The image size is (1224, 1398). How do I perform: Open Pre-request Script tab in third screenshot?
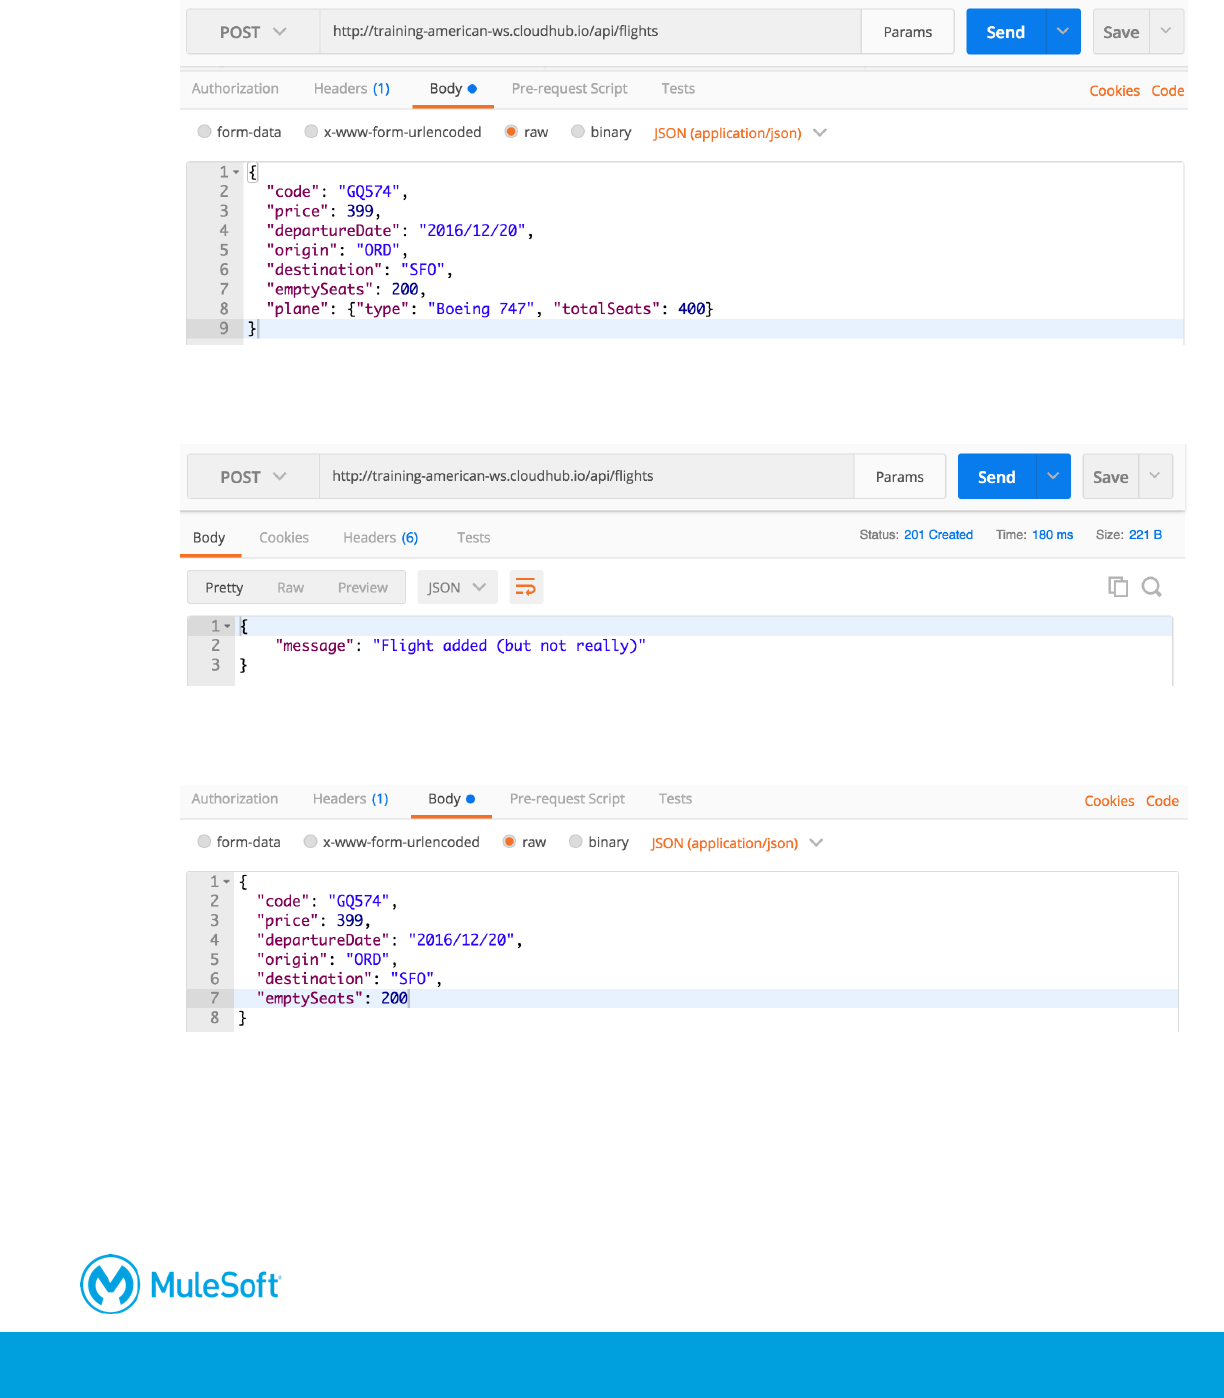(x=567, y=798)
